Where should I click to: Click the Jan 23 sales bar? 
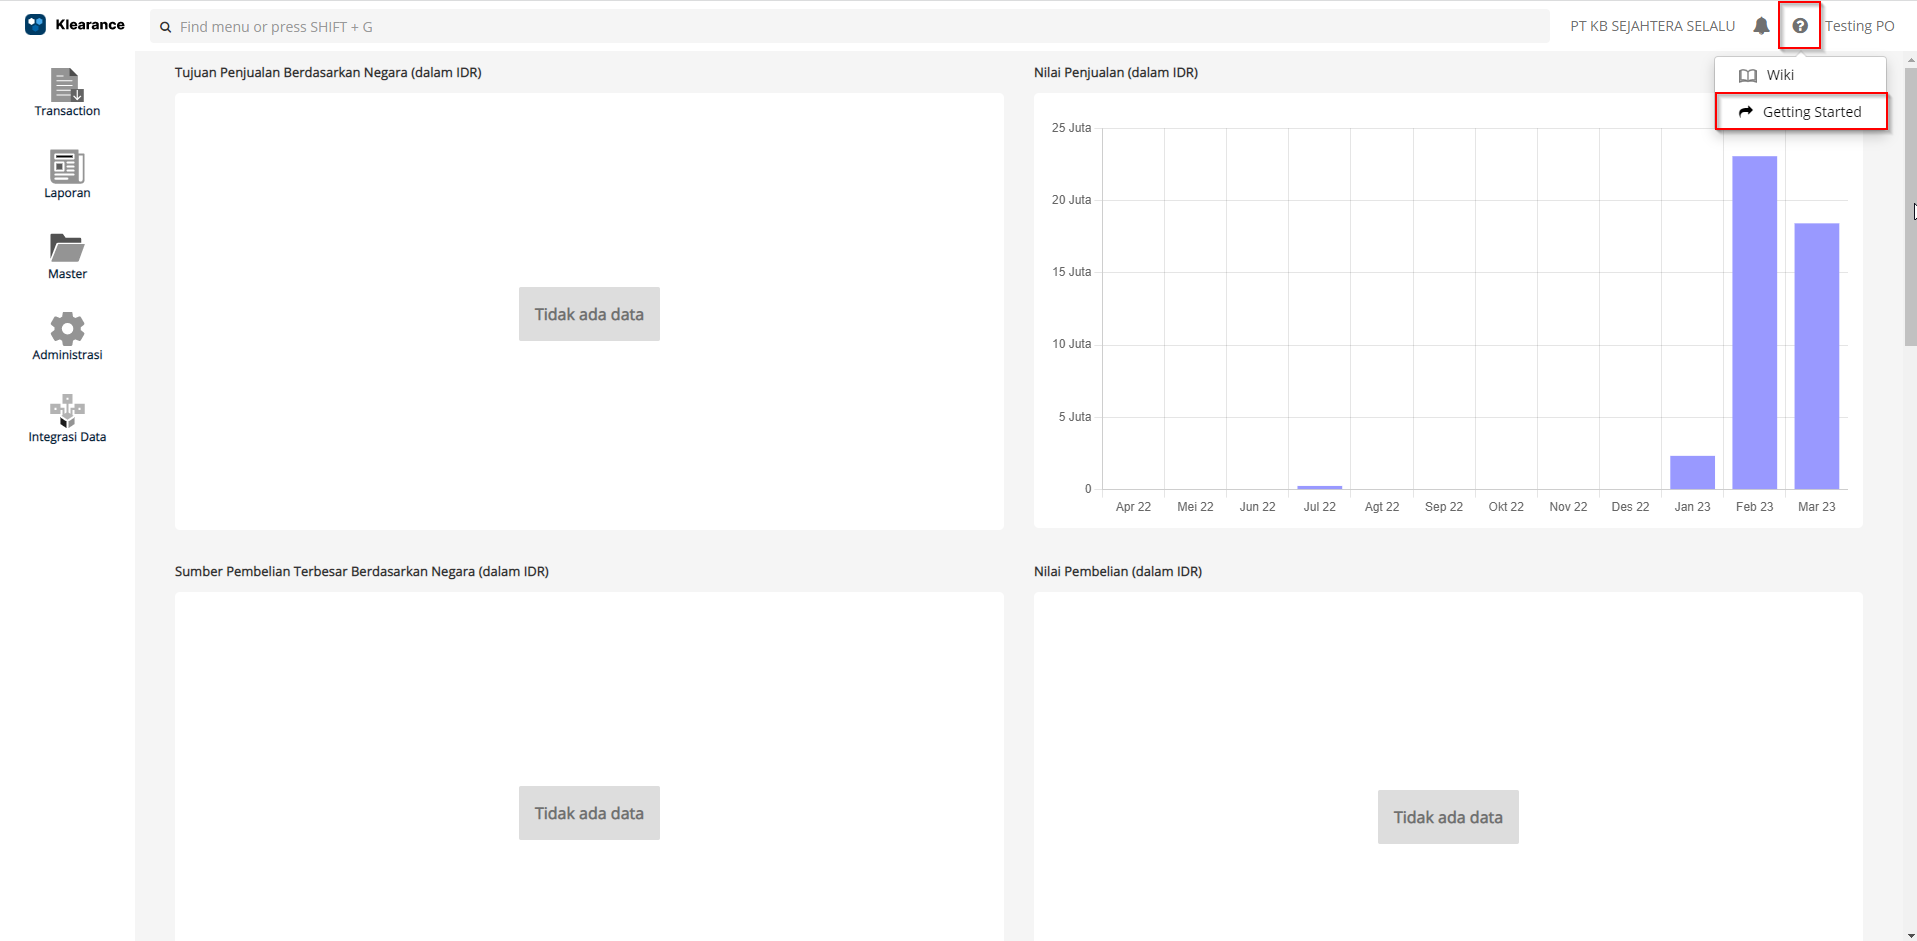pos(1692,472)
